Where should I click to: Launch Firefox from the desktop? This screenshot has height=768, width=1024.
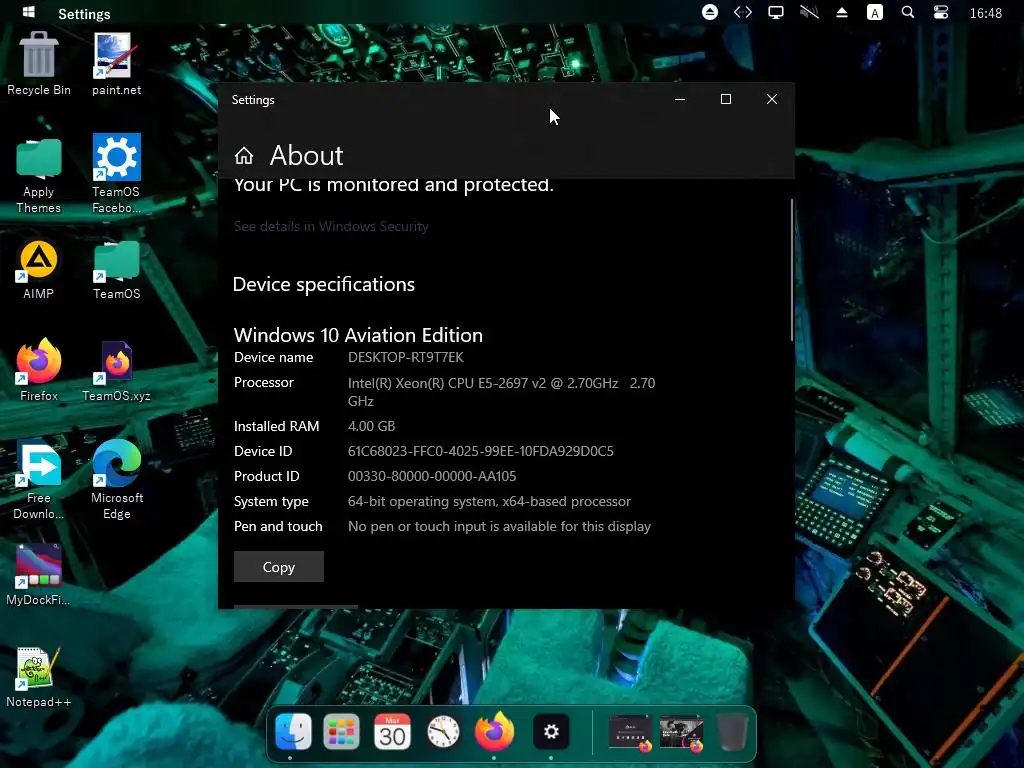coord(39,370)
